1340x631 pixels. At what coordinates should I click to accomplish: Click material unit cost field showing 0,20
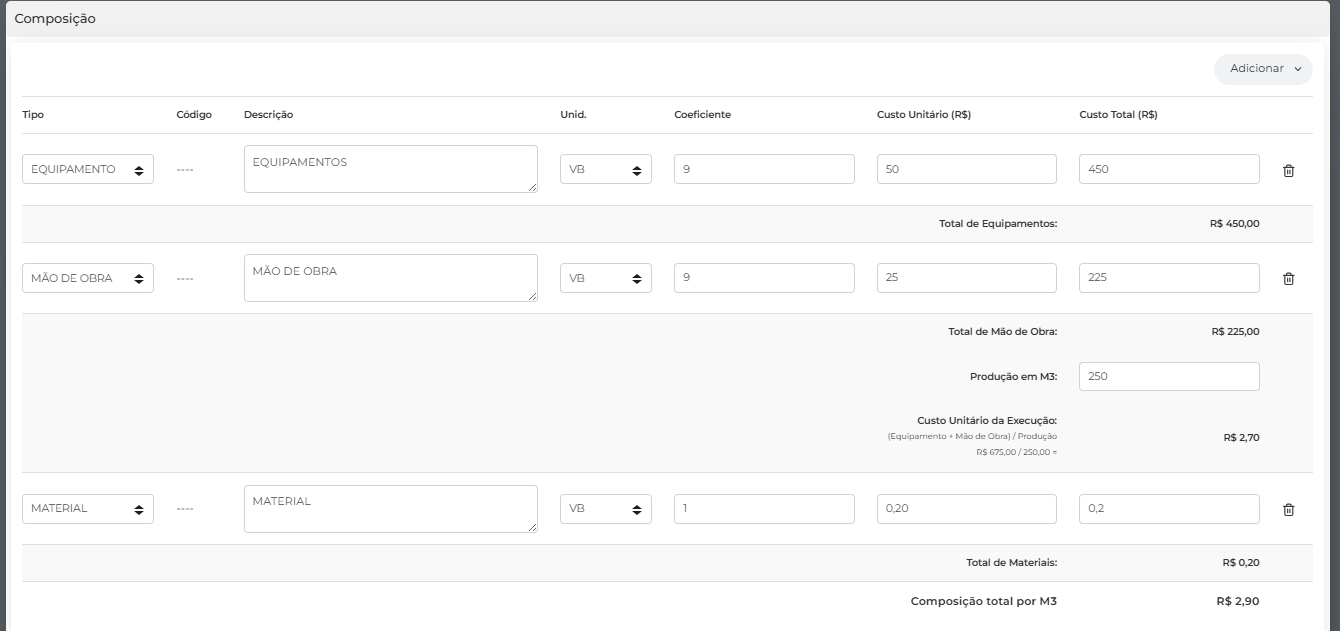click(x=966, y=508)
